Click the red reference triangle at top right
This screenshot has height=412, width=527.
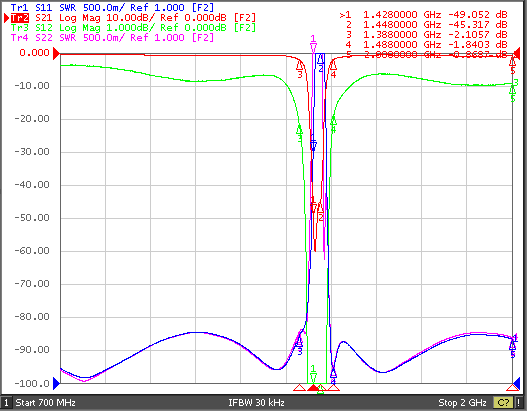516,53
